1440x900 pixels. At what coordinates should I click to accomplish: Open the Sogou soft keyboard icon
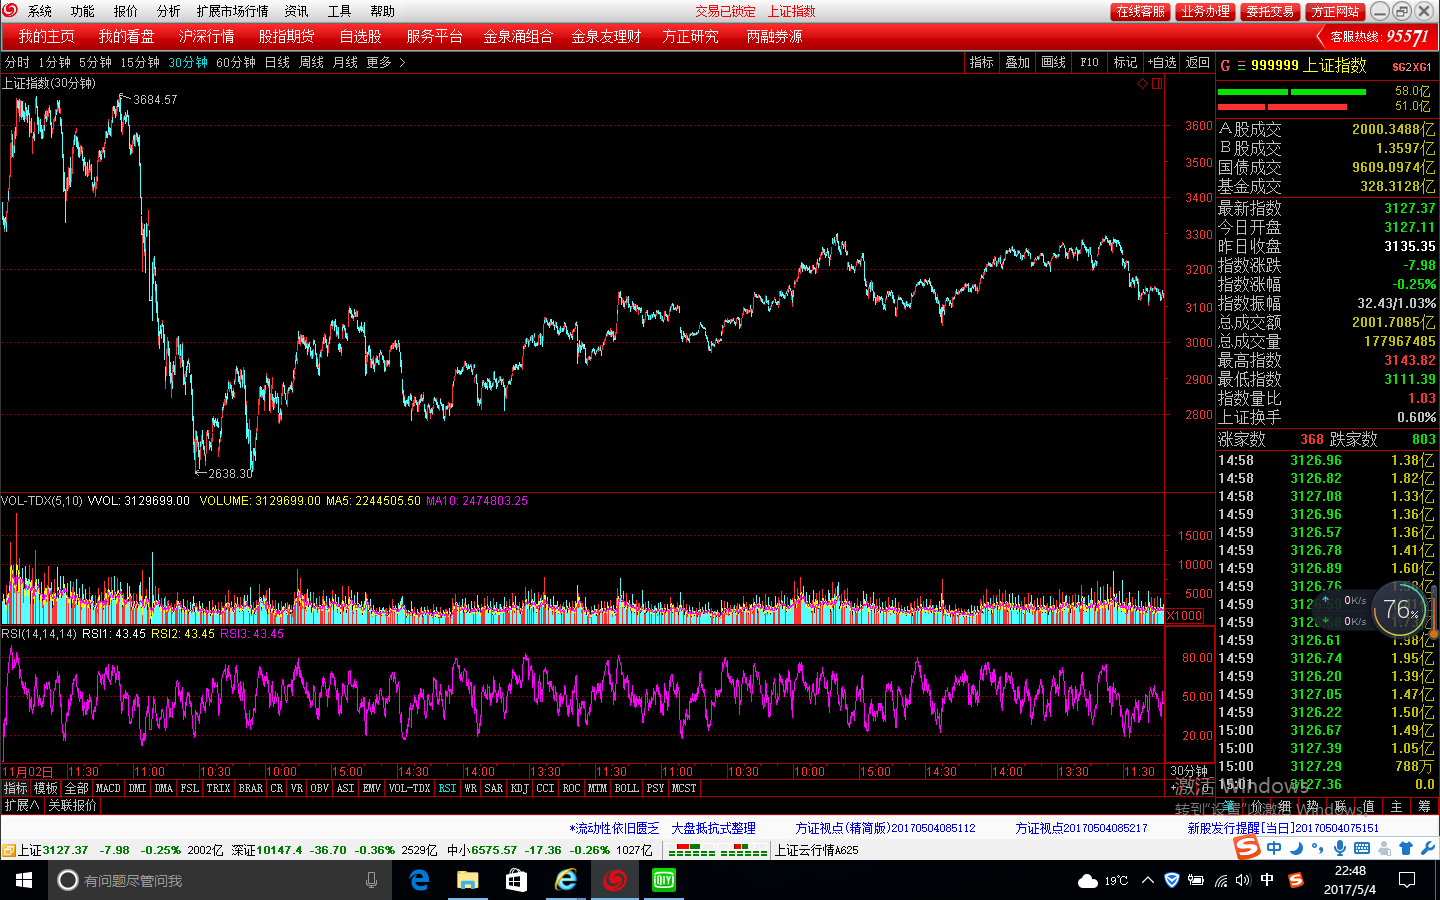coord(1362,848)
